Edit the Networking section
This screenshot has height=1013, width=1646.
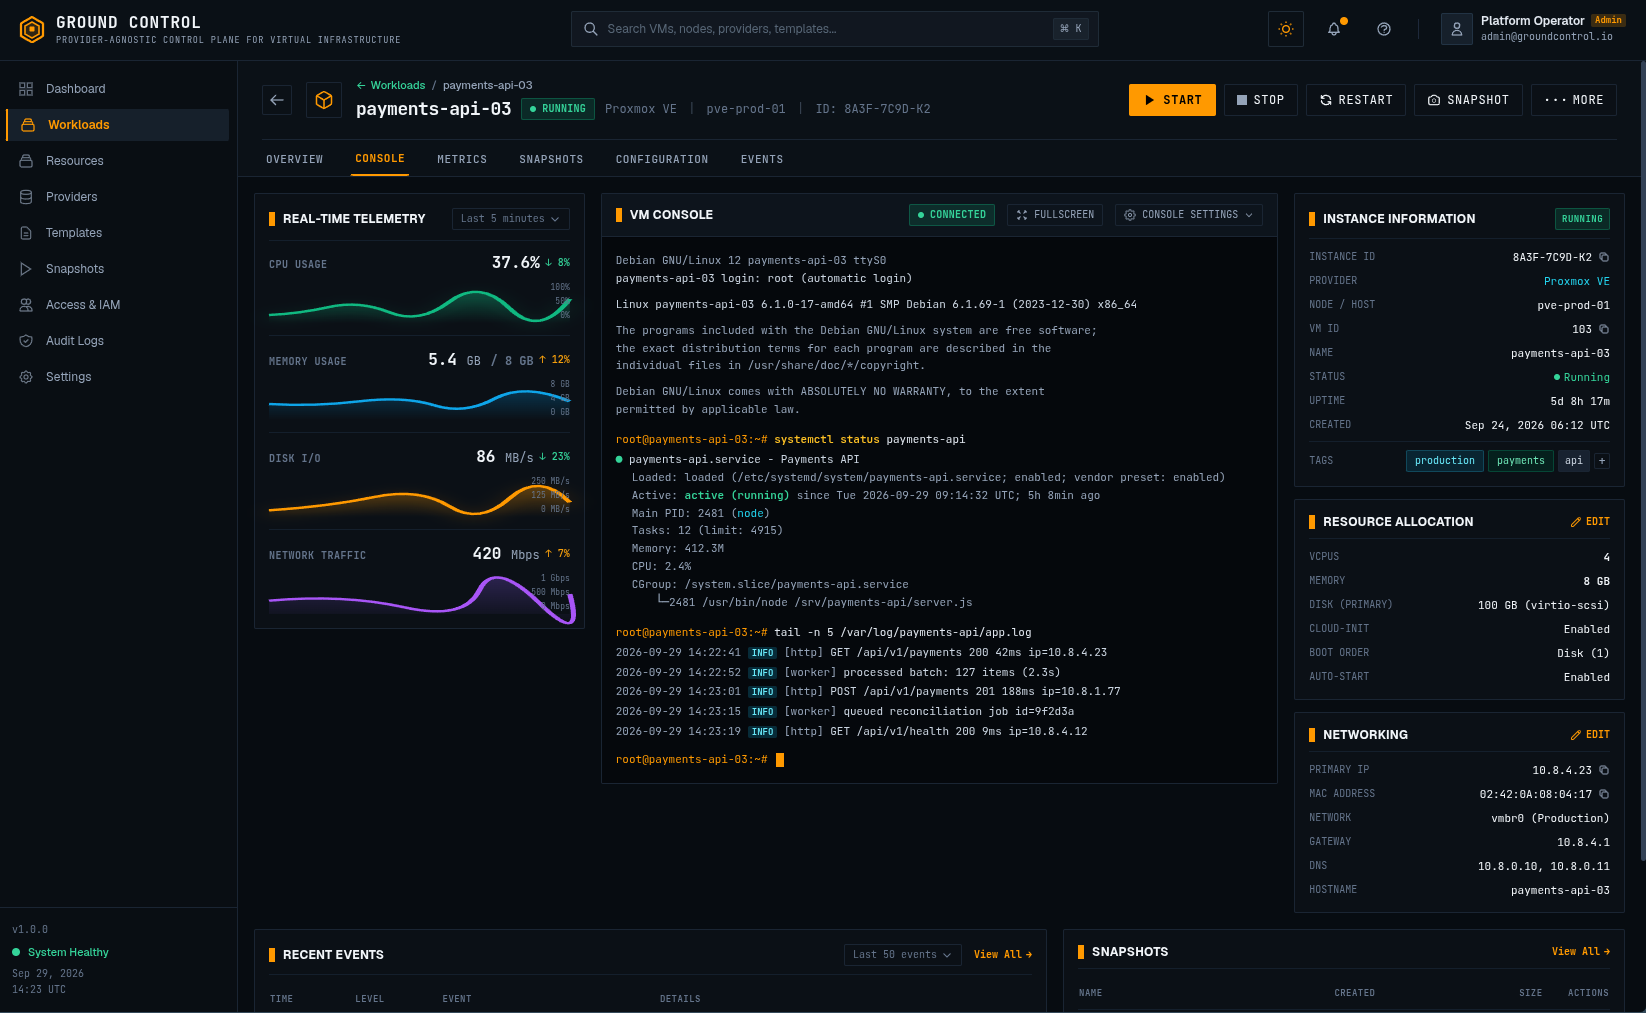pyautogui.click(x=1590, y=735)
